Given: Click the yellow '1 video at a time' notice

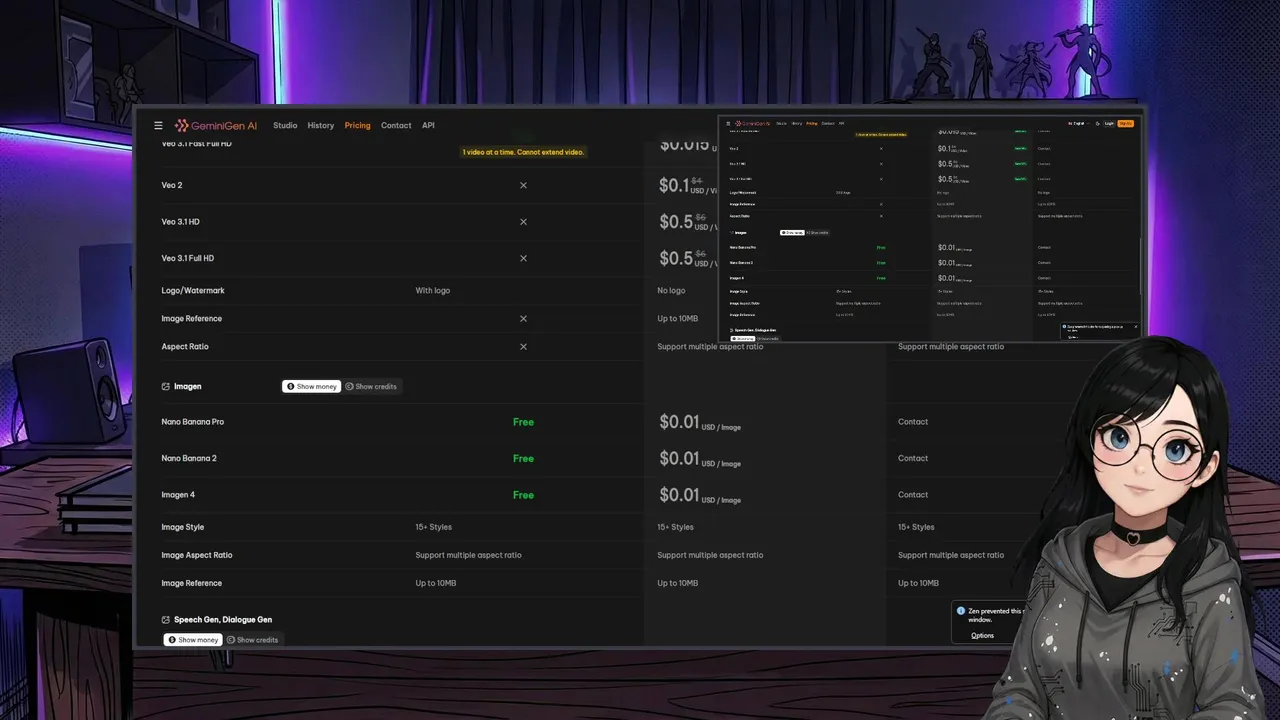Looking at the screenshot, I should click(x=523, y=152).
